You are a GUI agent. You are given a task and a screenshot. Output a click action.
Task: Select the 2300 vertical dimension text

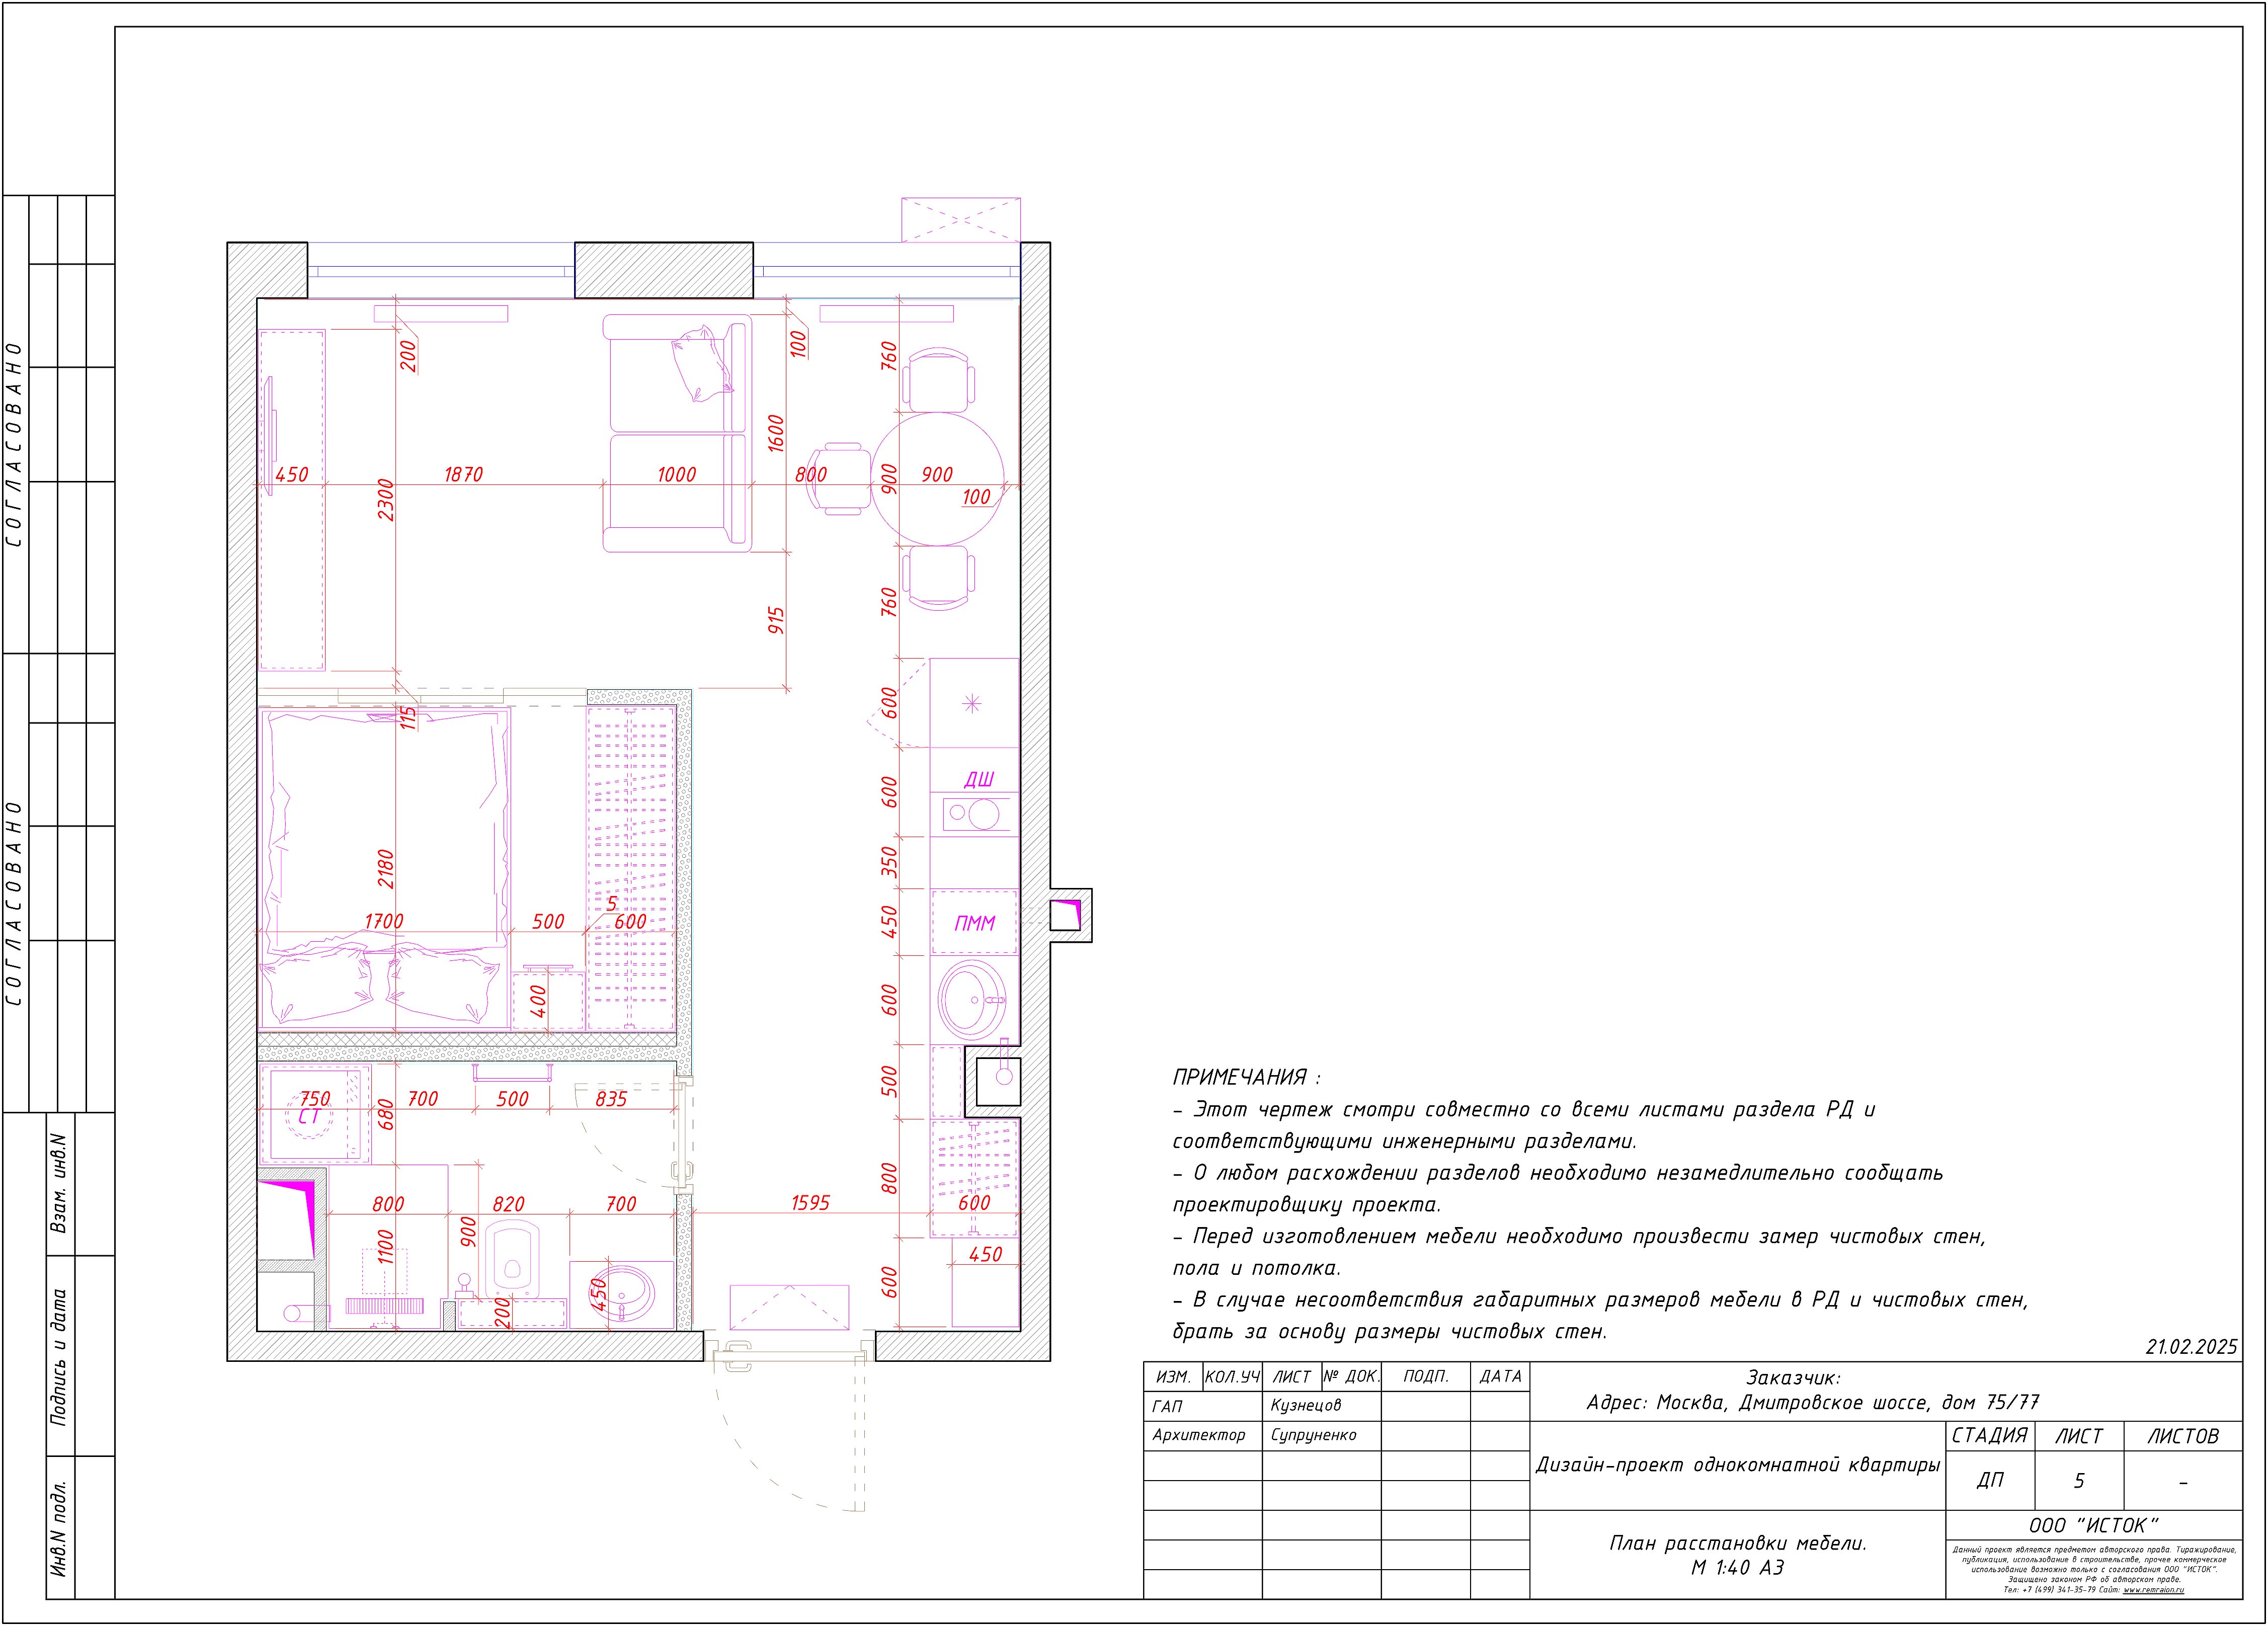tap(386, 500)
